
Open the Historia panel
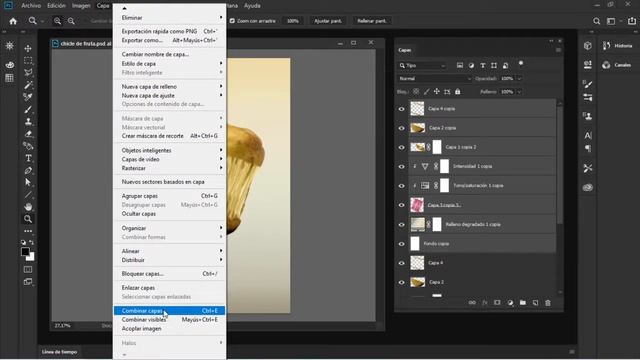tap(618, 46)
